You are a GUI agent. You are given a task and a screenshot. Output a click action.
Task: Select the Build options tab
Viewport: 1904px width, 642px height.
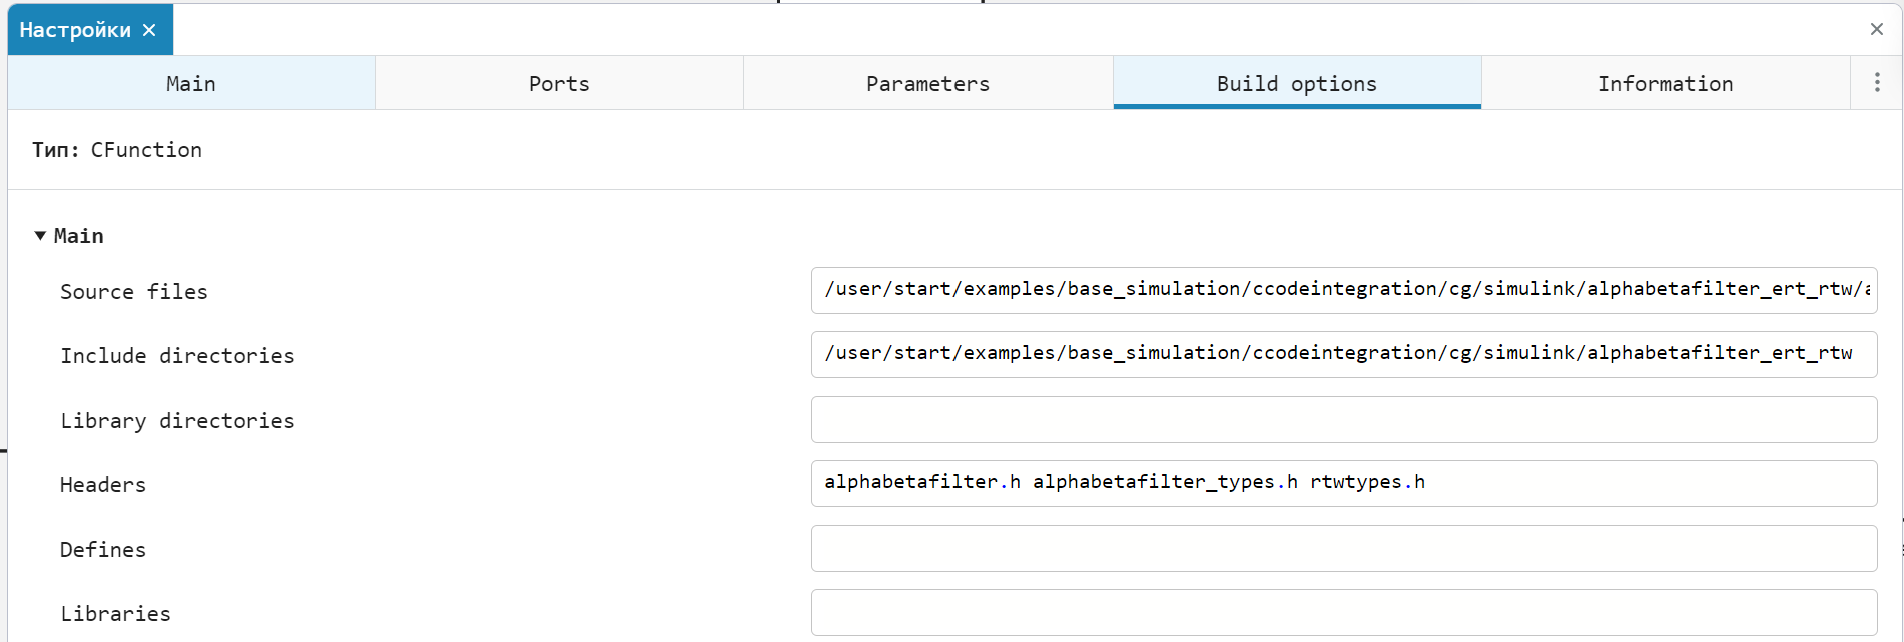(1296, 84)
